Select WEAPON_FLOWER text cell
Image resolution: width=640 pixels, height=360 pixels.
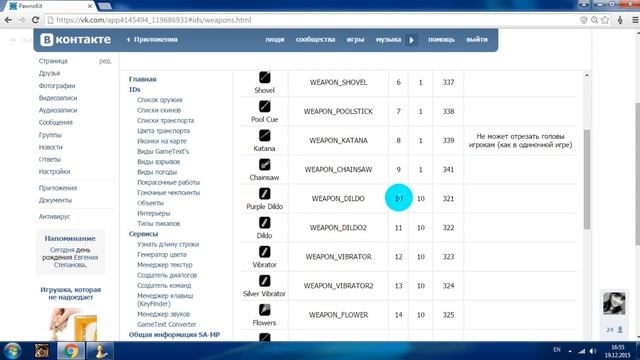[338, 315]
